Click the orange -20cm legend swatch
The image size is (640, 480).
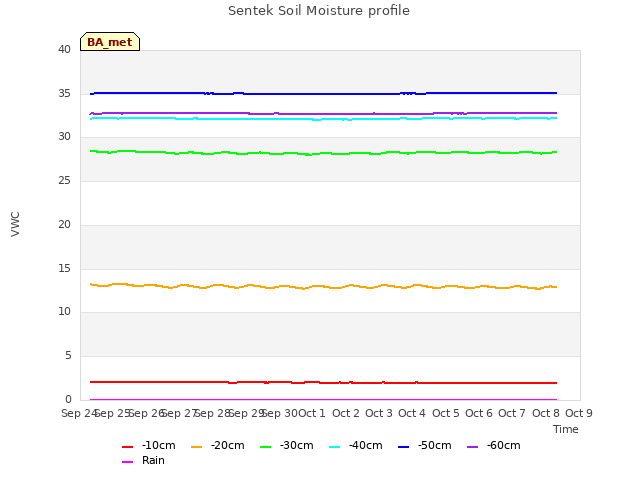tap(196, 447)
